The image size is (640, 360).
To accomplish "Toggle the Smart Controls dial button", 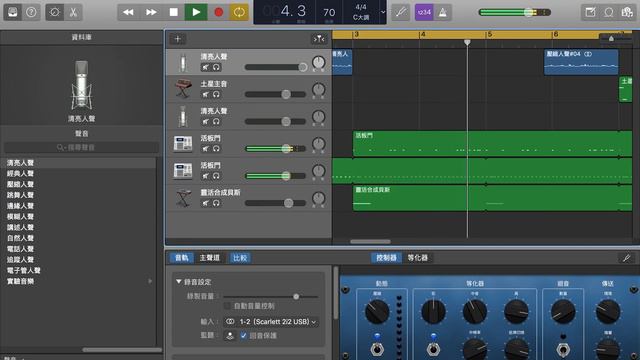I will [x=54, y=12].
